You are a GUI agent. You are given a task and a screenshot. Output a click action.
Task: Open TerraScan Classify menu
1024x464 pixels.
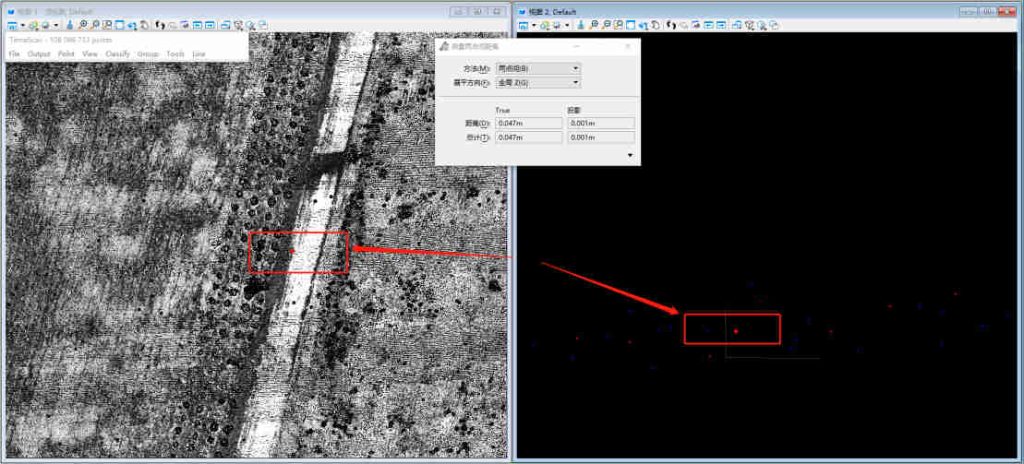pos(118,54)
